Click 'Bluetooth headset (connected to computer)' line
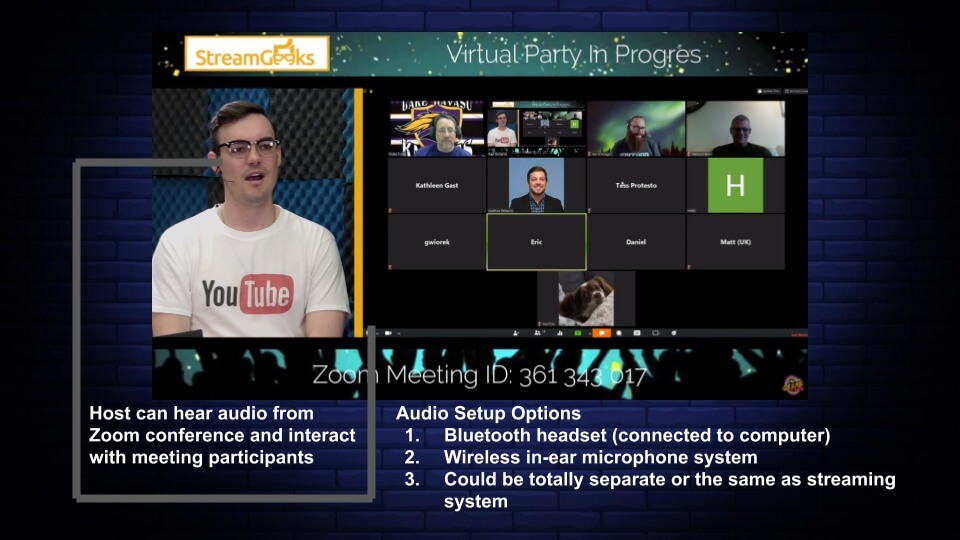The image size is (960, 540). click(x=637, y=435)
